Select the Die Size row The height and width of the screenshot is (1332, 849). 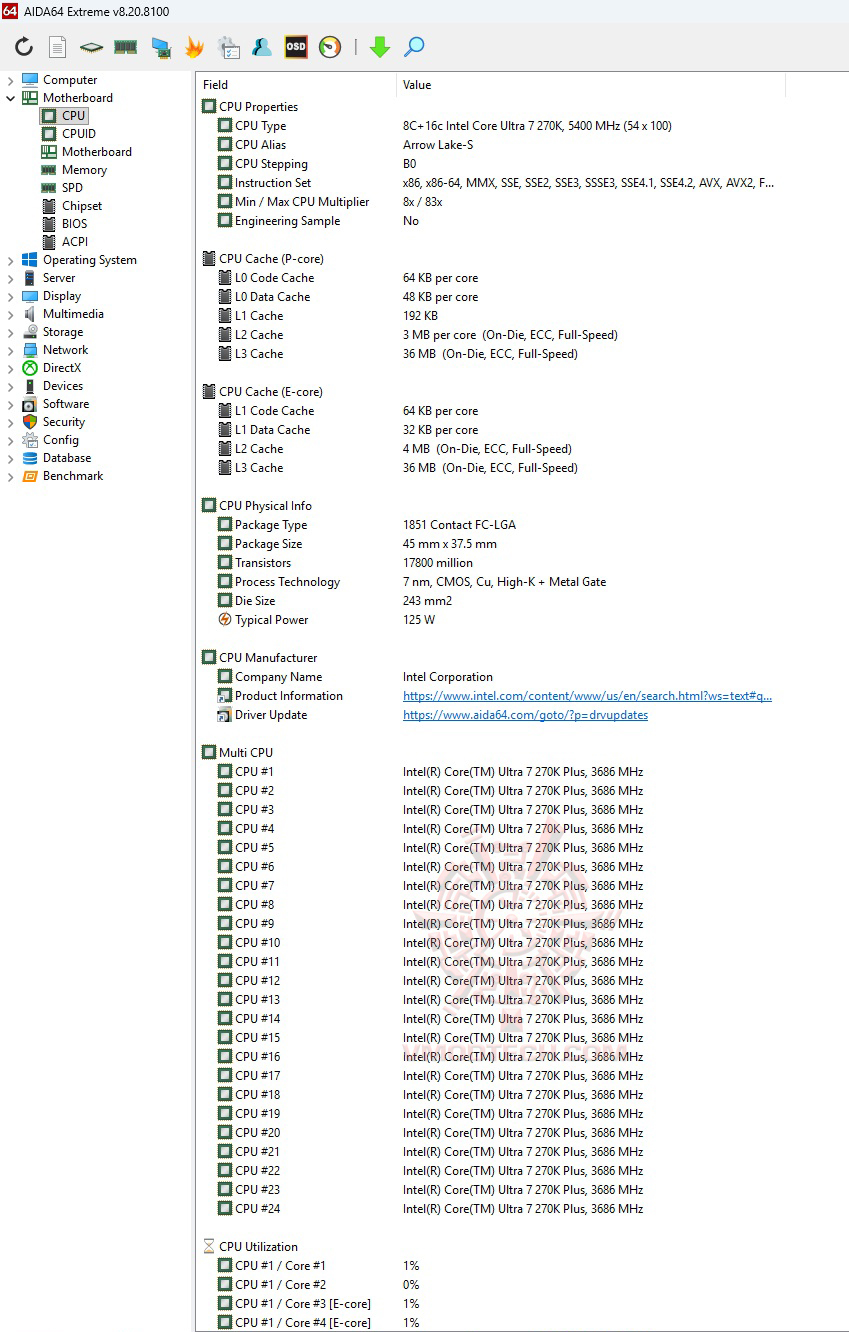(490, 601)
